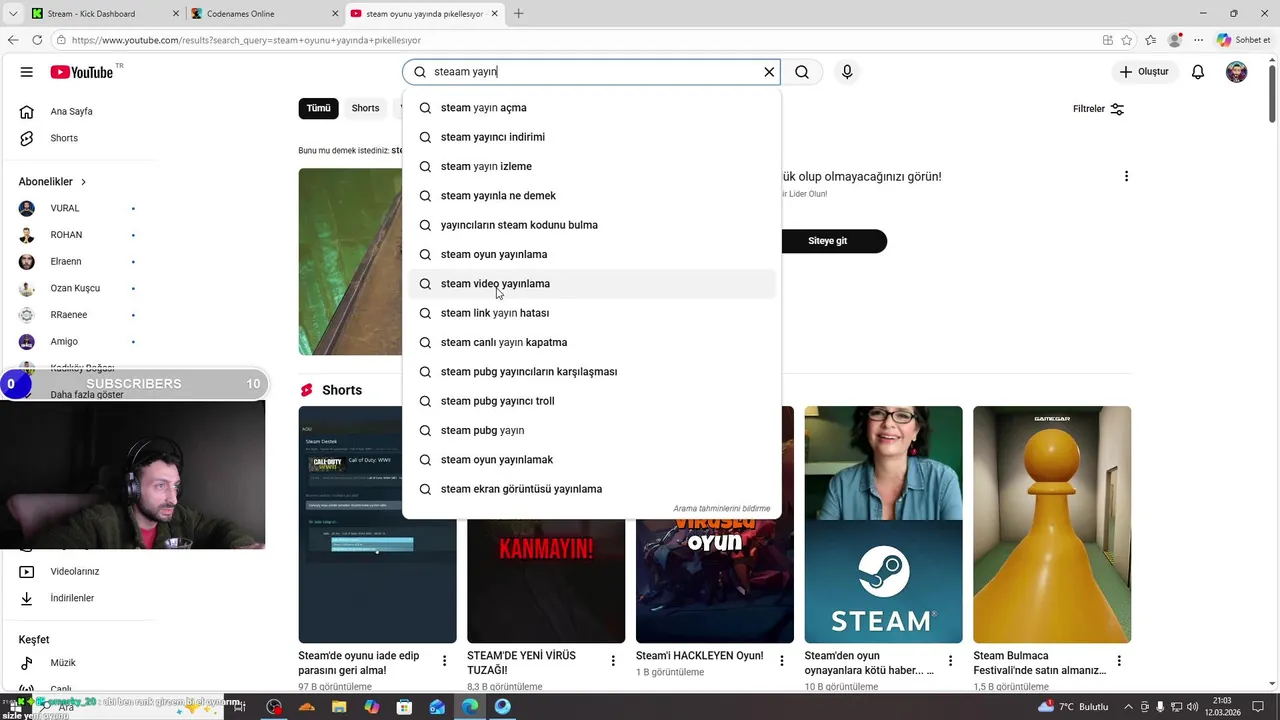This screenshot has width=1280, height=720.
Task: Open options for 'Steam'de oyunu iade edip' short
Action: pos(445,661)
